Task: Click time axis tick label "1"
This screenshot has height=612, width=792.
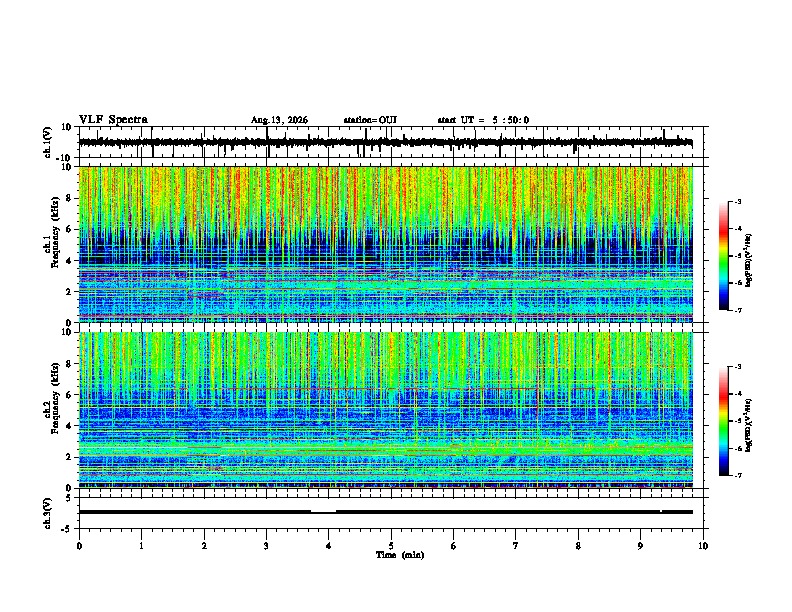Action: pos(141,546)
